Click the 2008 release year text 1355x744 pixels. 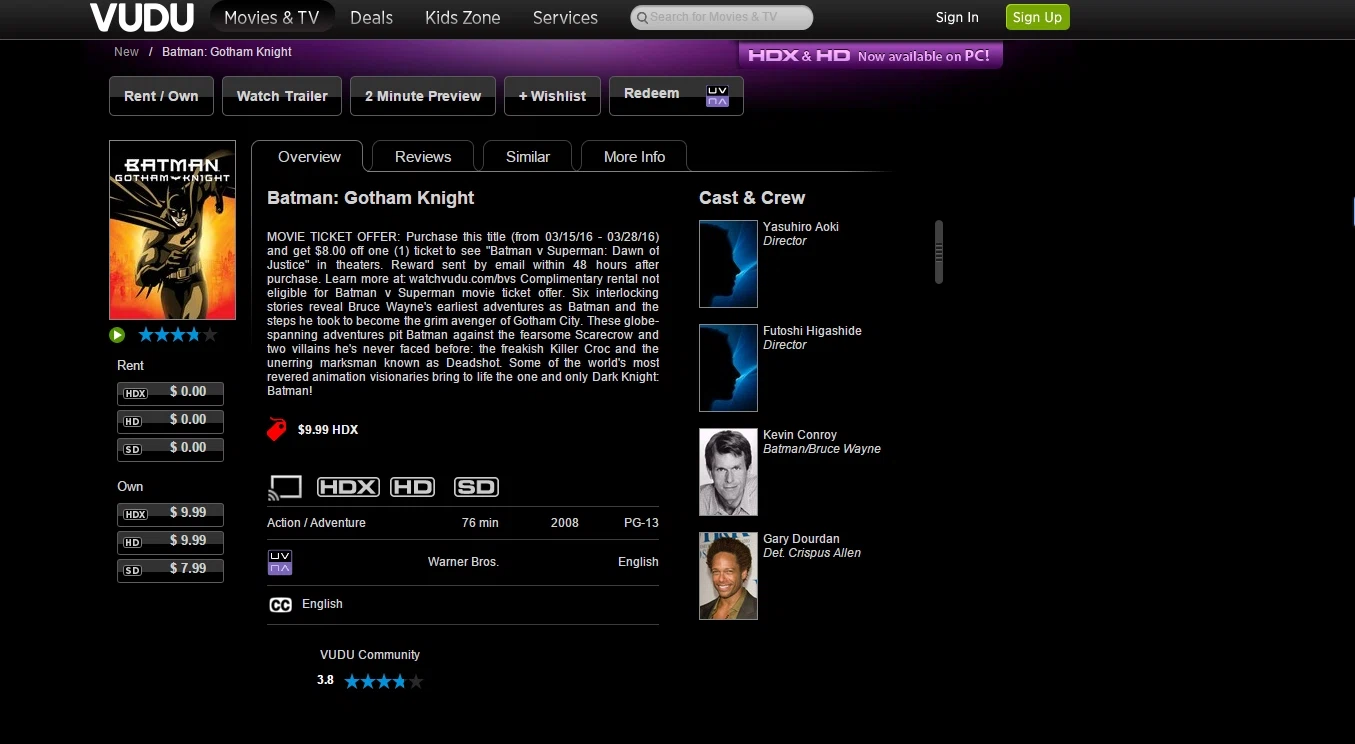coord(564,523)
